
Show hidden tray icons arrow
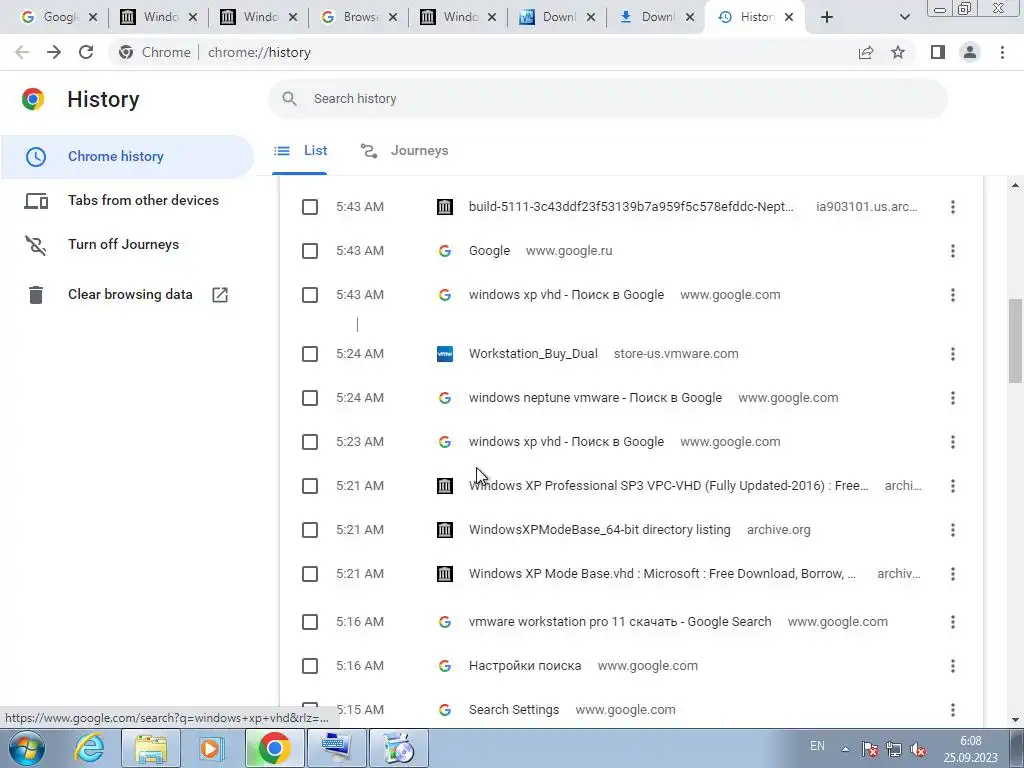(845, 749)
